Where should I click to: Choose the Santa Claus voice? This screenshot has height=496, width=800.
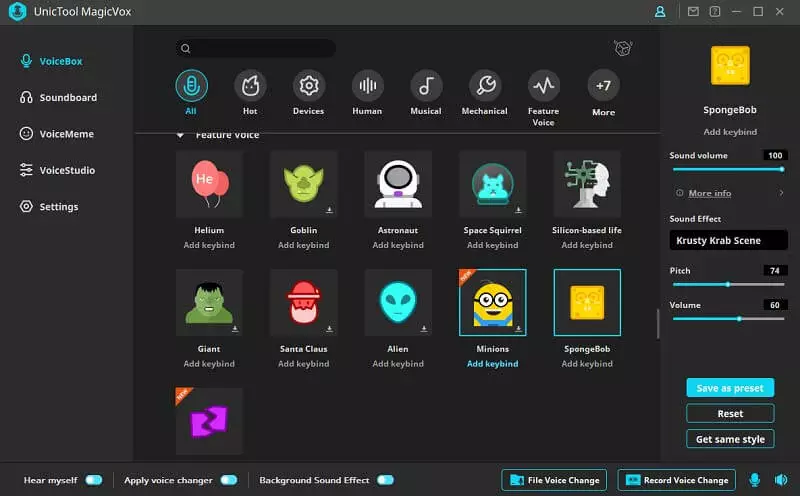(x=304, y=303)
